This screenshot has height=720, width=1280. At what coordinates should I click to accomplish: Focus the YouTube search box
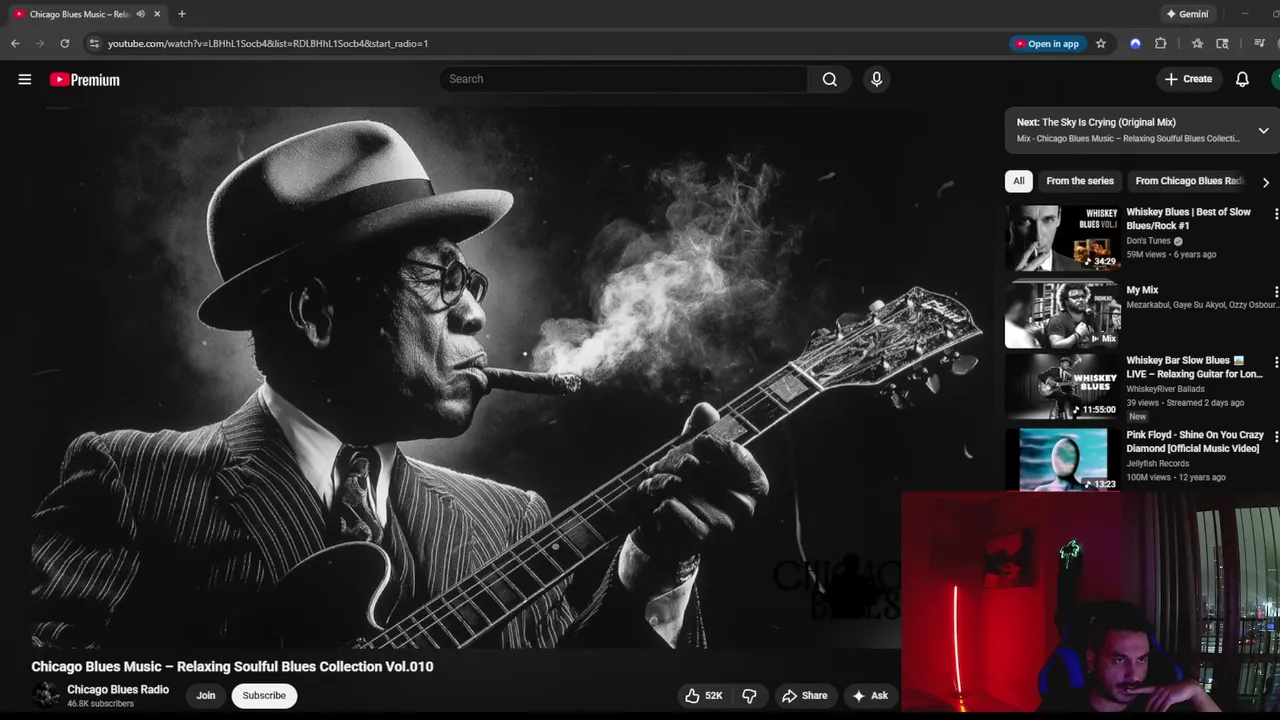(x=623, y=79)
